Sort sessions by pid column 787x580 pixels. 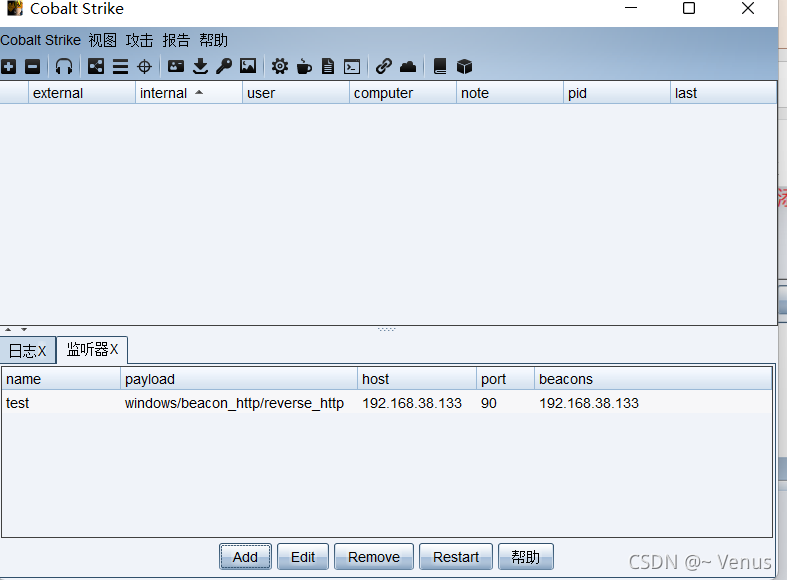point(616,93)
